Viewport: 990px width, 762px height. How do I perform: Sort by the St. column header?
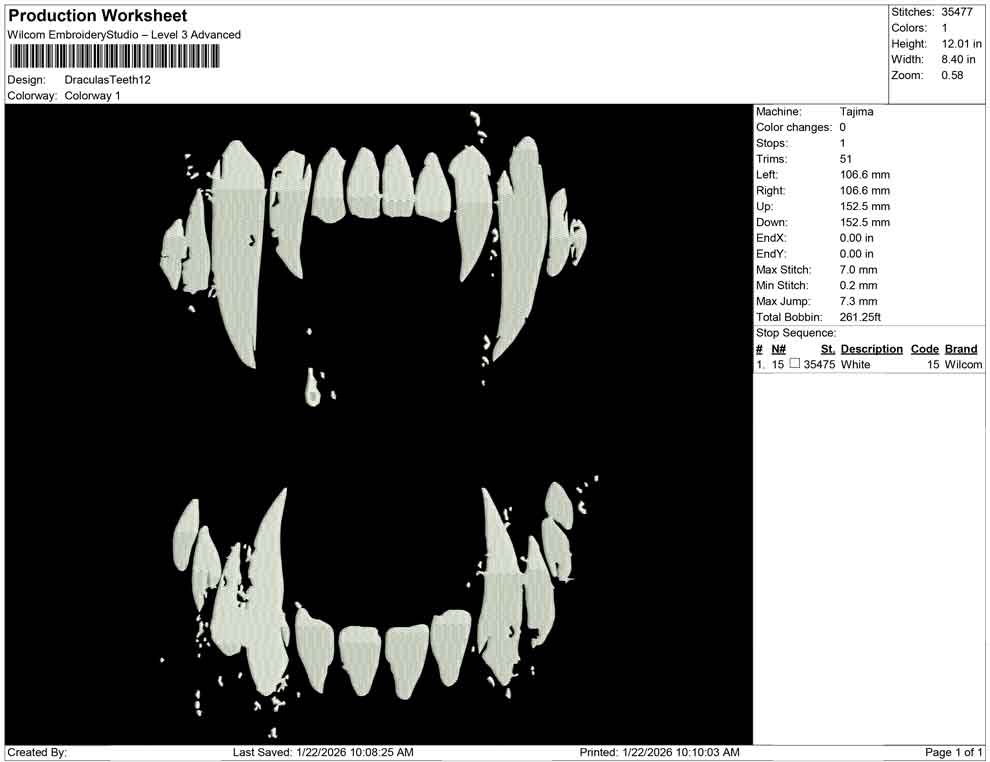[x=826, y=348]
